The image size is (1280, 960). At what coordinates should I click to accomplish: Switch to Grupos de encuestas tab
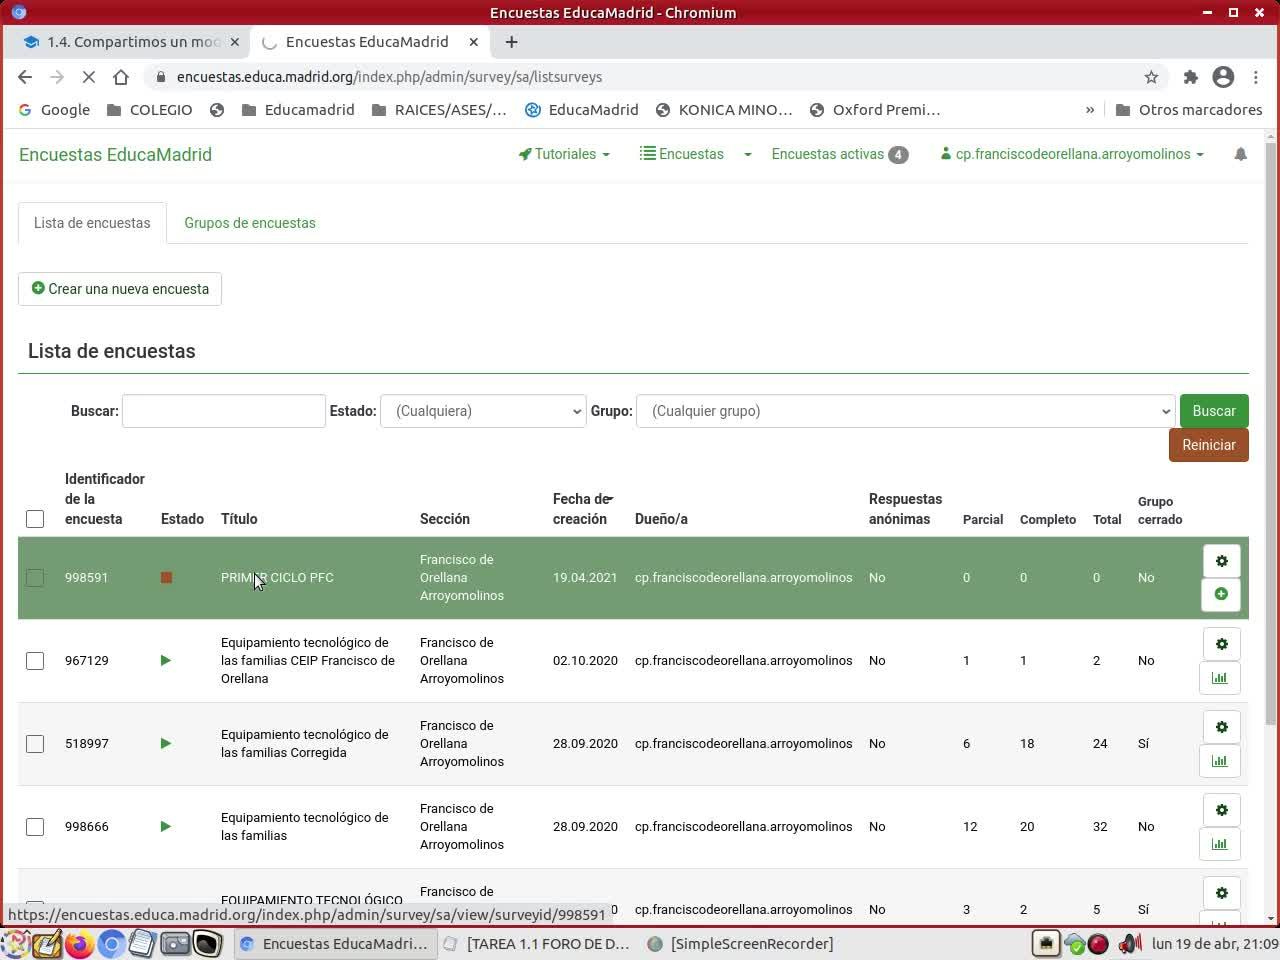point(249,223)
